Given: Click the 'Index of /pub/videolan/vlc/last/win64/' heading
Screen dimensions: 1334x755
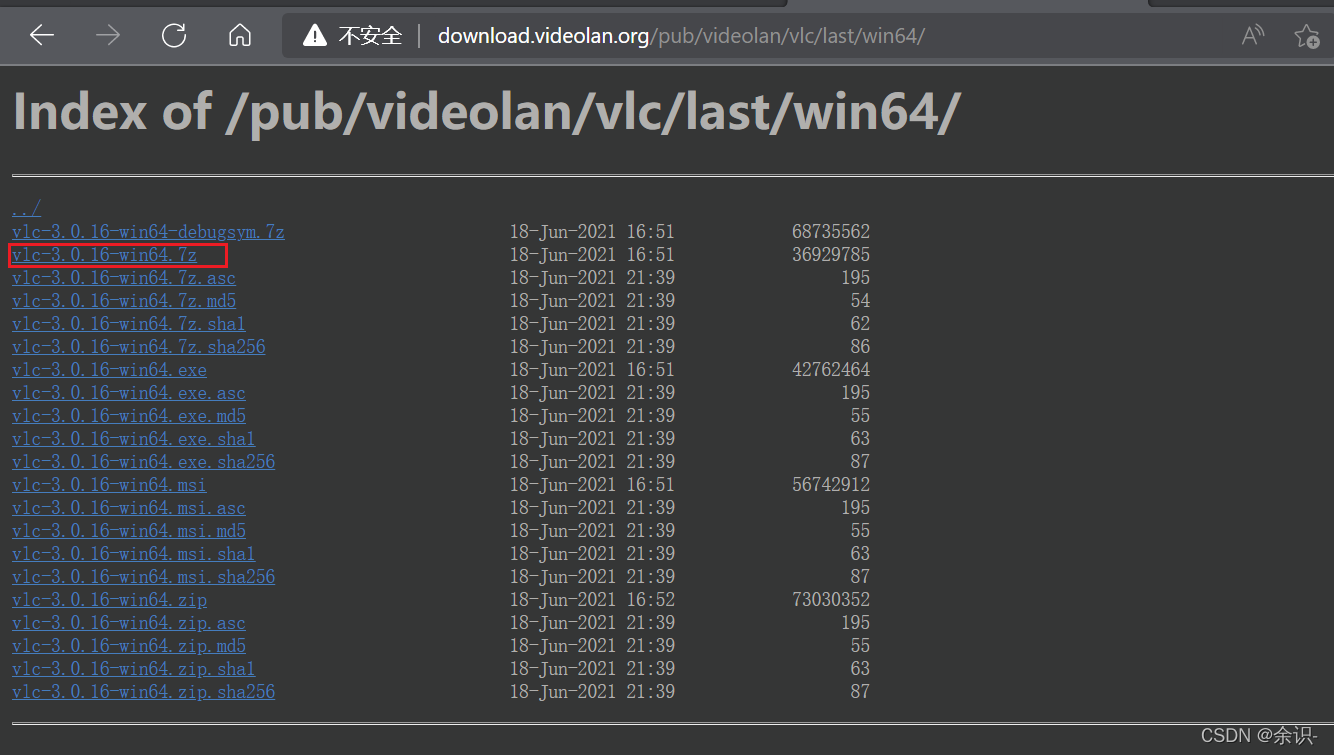Looking at the screenshot, I should (x=487, y=112).
